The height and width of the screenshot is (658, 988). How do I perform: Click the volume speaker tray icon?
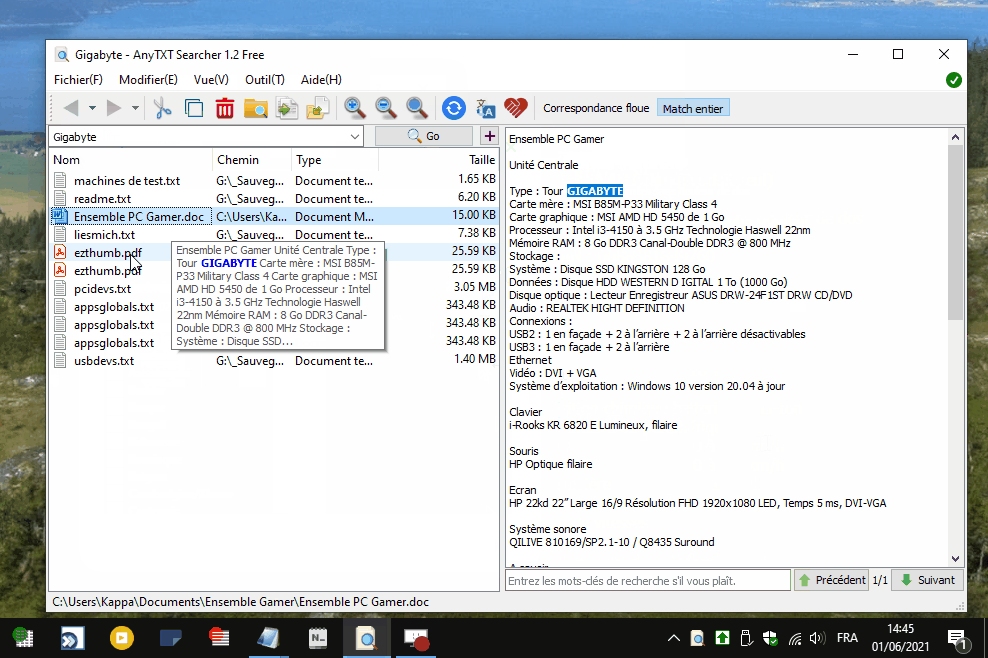817,638
